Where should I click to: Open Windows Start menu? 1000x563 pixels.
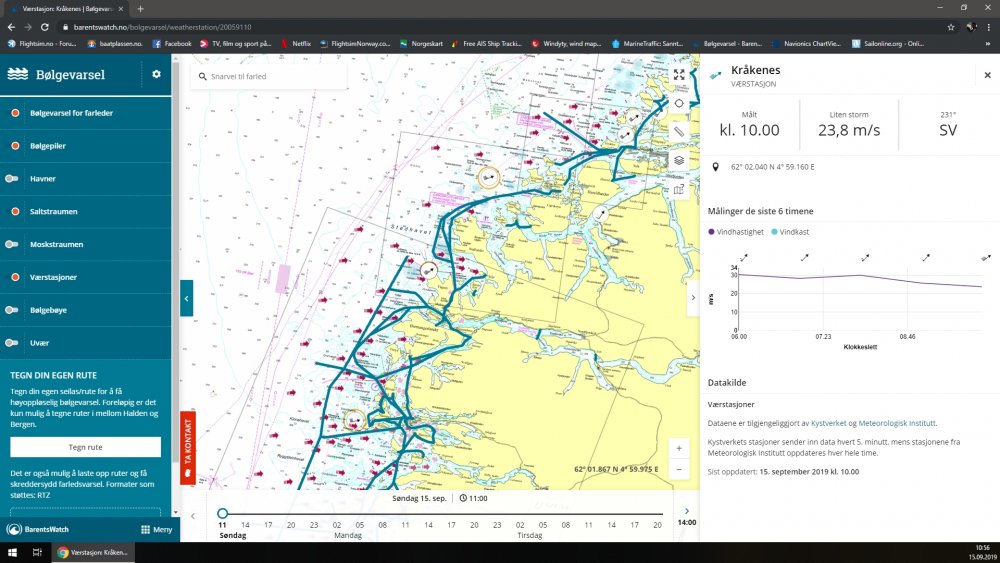[11, 552]
